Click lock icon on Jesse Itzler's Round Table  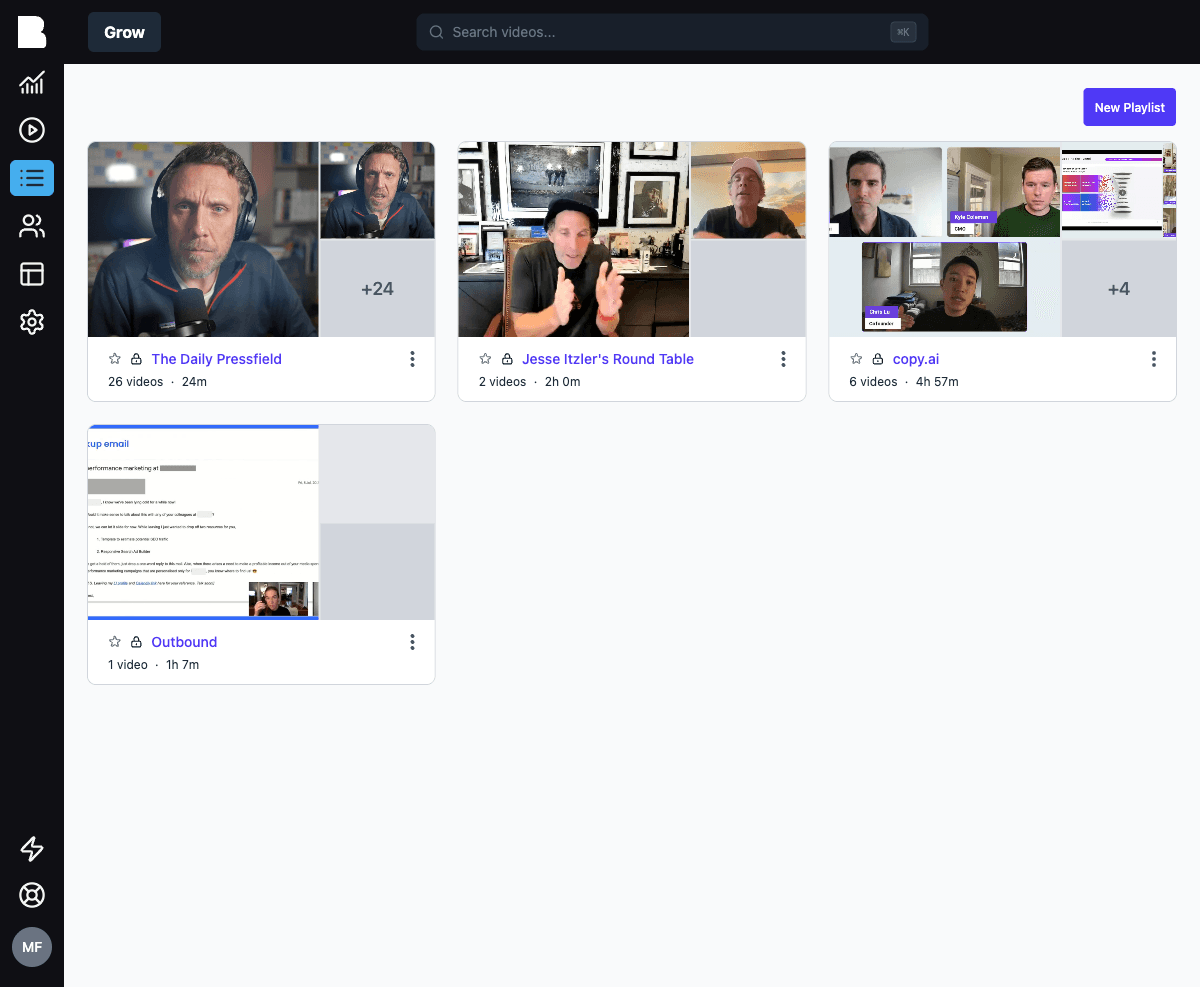507,359
